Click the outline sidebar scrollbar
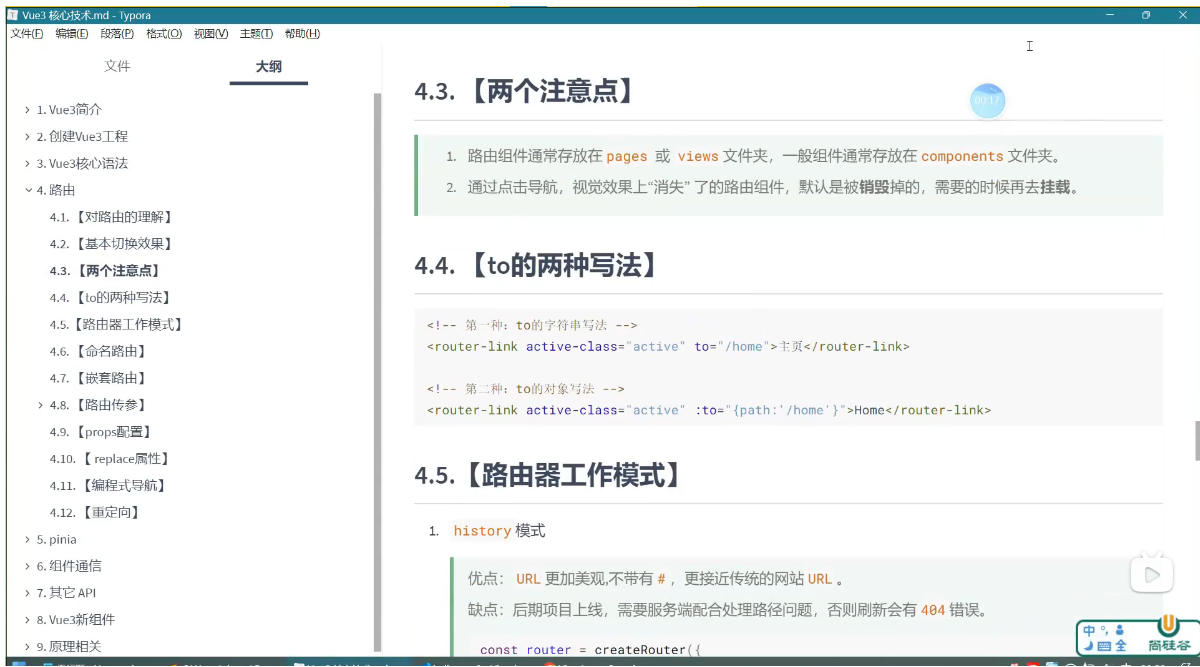 [377, 372]
